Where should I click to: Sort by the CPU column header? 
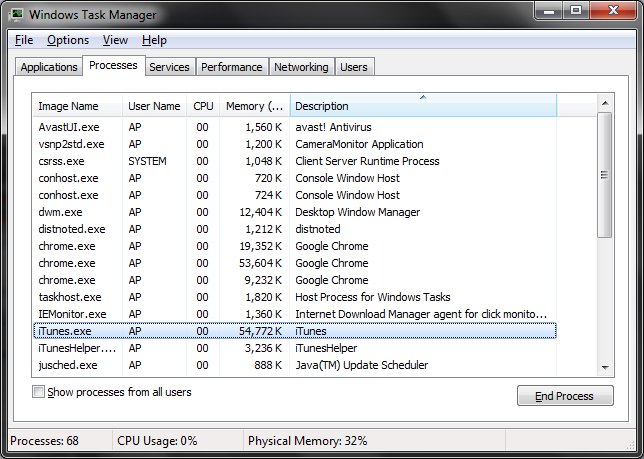(x=203, y=106)
